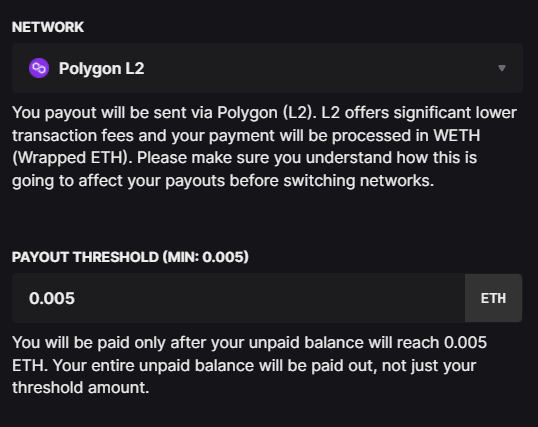The image size is (538, 427).
Task: Click "transaction fees" in the description
Action: (73, 135)
